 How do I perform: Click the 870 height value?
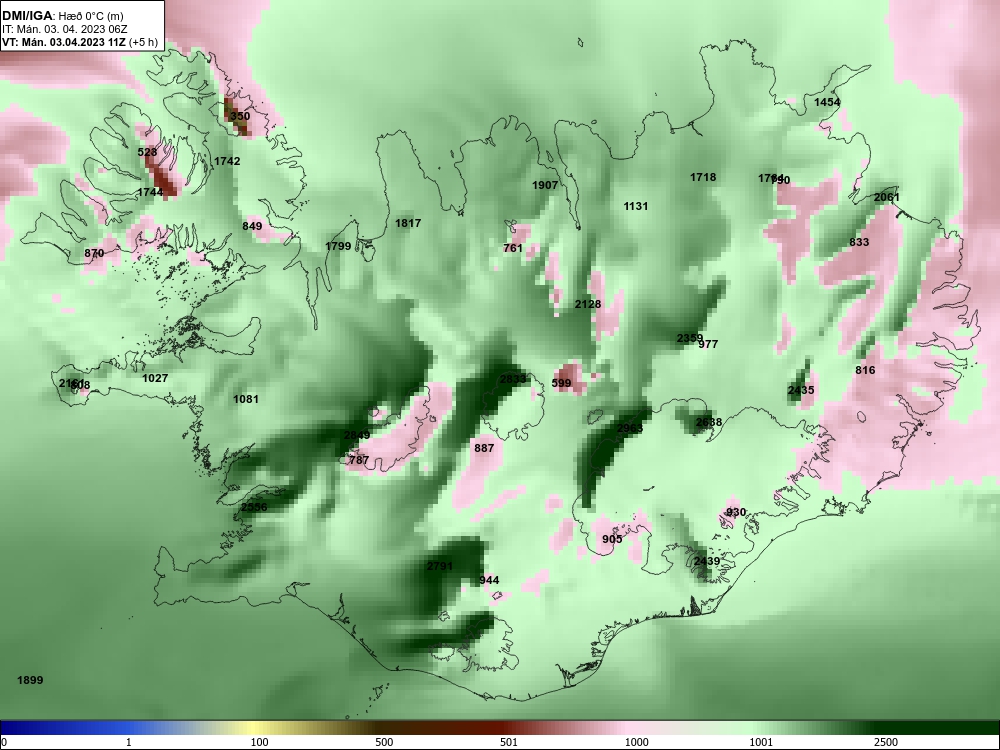[94, 253]
